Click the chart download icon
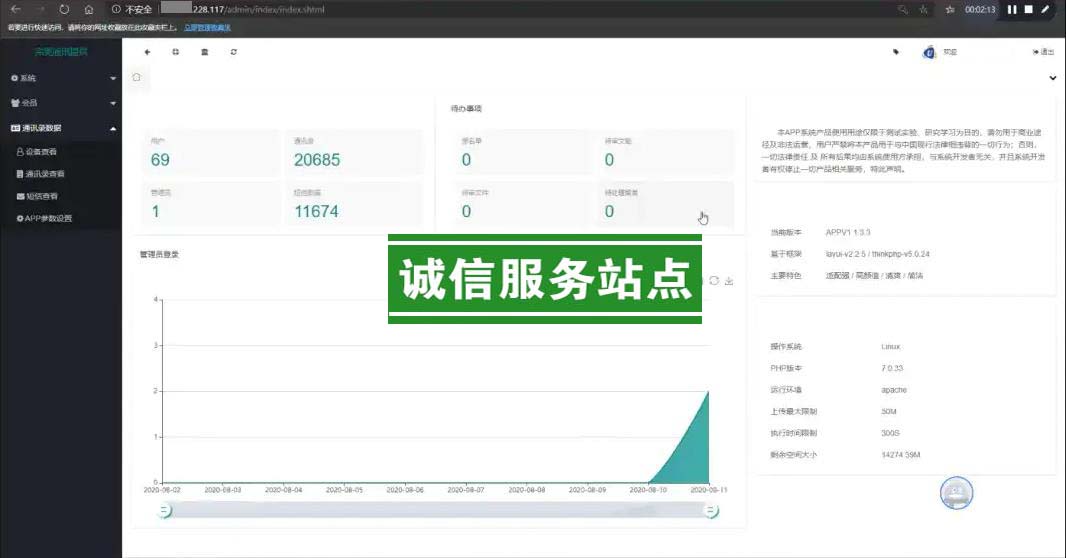Screen dimensions: 1066x558 point(729,281)
